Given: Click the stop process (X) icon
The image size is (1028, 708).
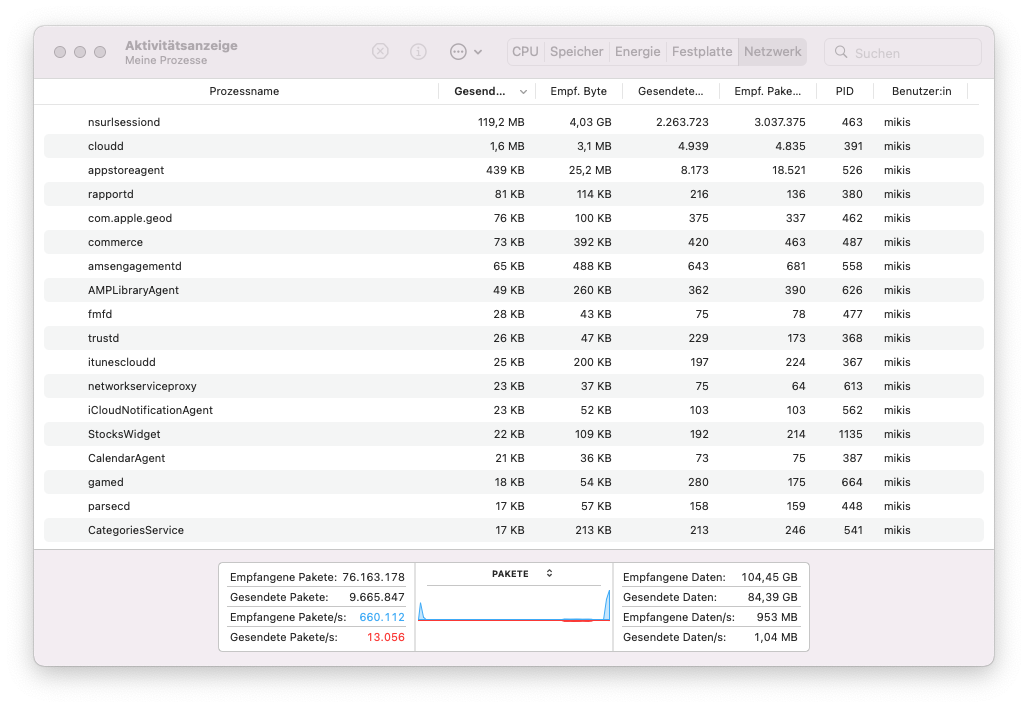Looking at the screenshot, I should point(380,51).
